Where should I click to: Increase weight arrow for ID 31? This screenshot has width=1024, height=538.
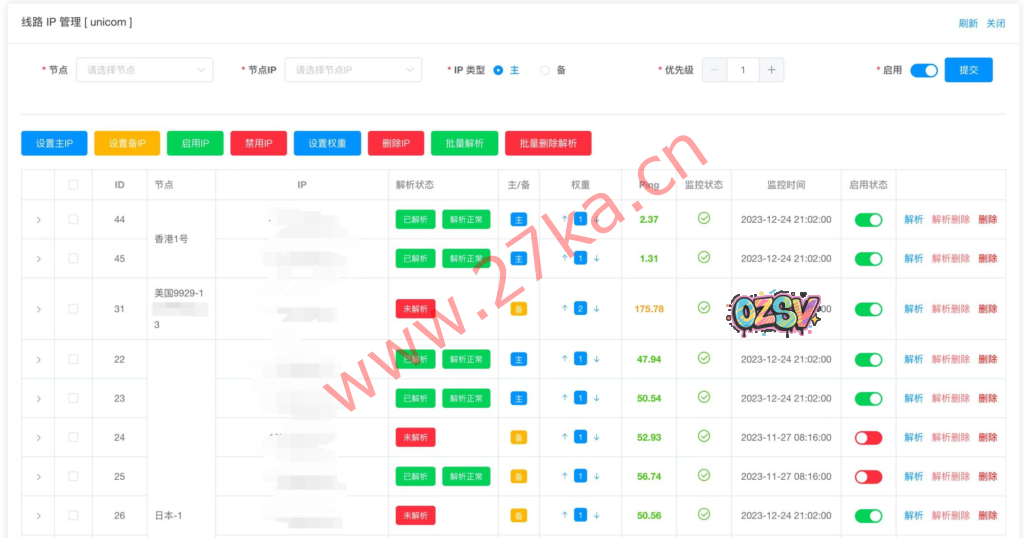coord(564,308)
